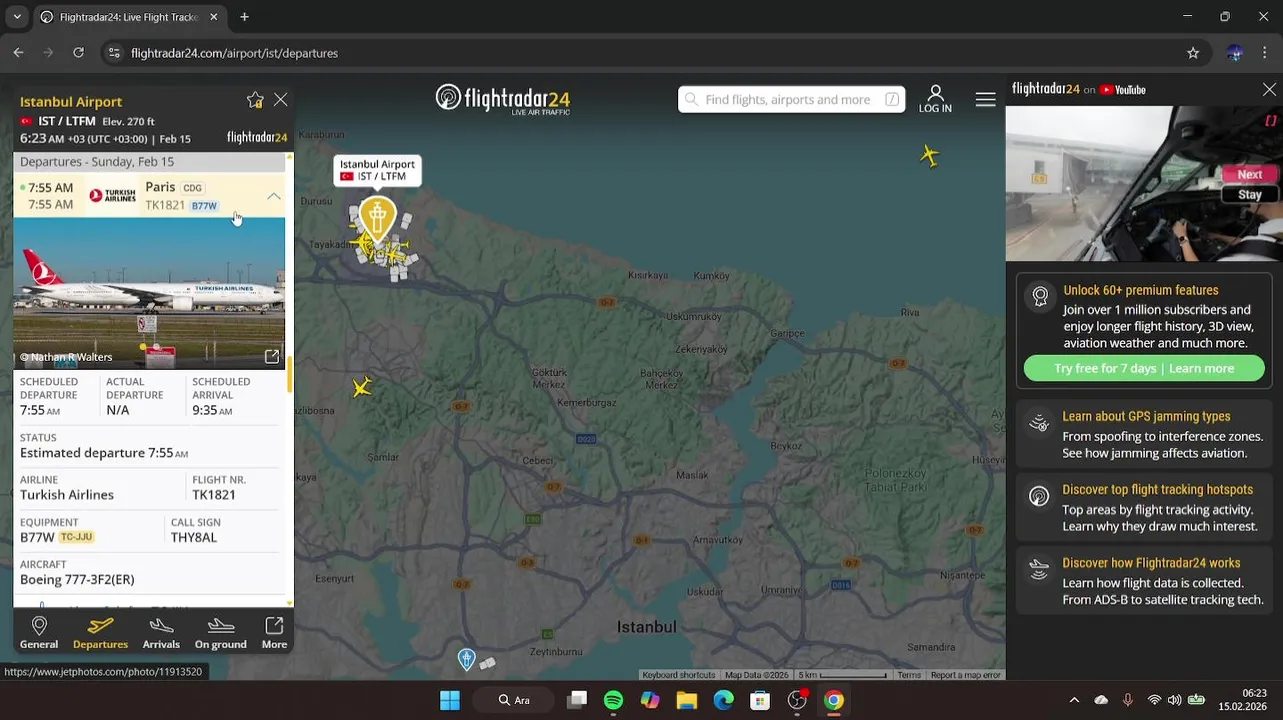Open File Explorer from the taskbar
1283x720 pixels.
(x=686, y=700)
